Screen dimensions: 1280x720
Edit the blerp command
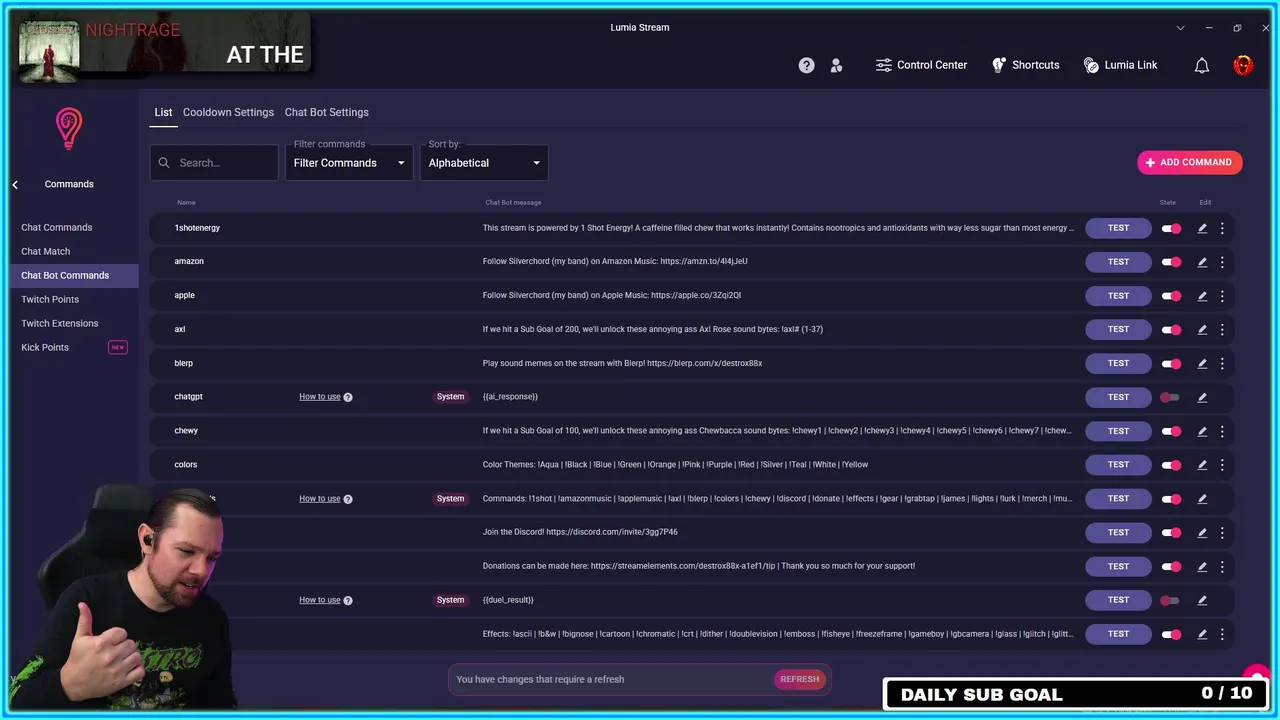pyautogui.click(x=1202, y=363)
